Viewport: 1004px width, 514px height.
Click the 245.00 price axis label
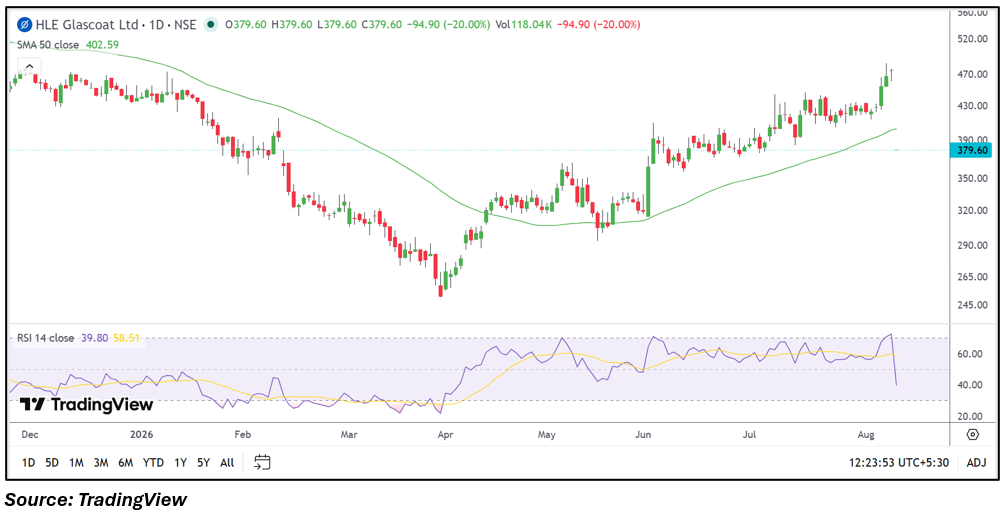point(974,305)
